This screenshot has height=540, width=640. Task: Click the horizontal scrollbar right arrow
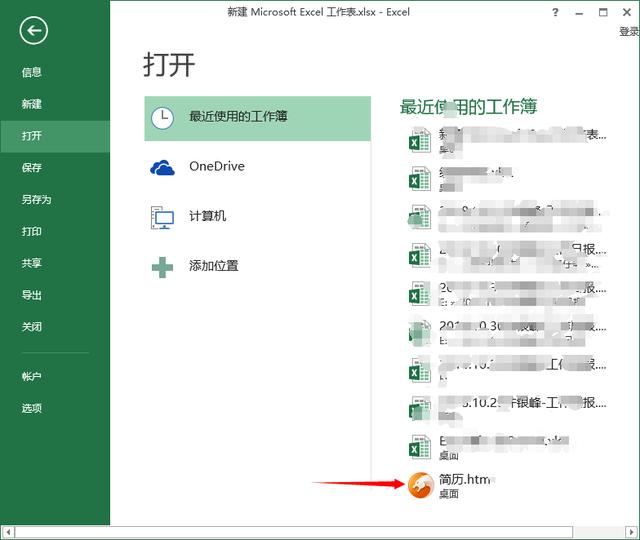point(631,532)
